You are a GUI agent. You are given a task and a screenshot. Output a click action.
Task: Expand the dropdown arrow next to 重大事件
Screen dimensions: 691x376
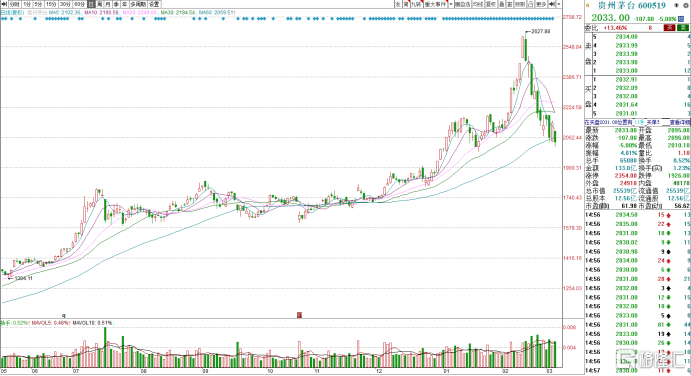click(451, 4)
